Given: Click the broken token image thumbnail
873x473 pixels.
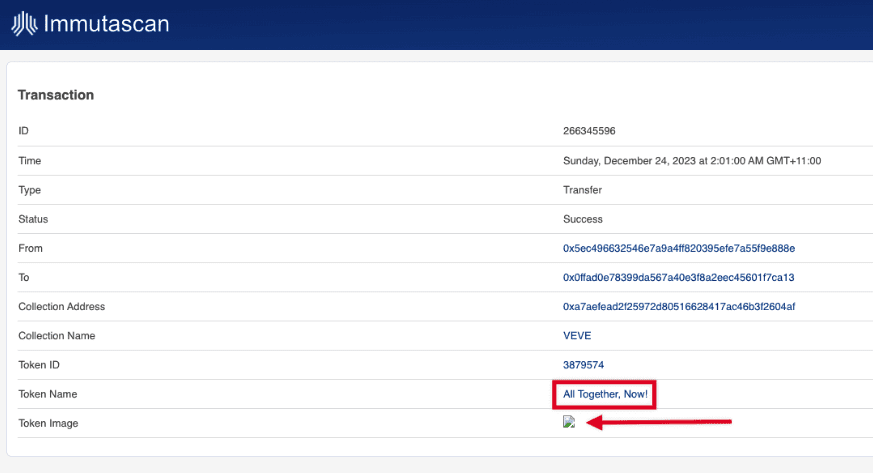Looking at the screenshot, I should [568, 422].
